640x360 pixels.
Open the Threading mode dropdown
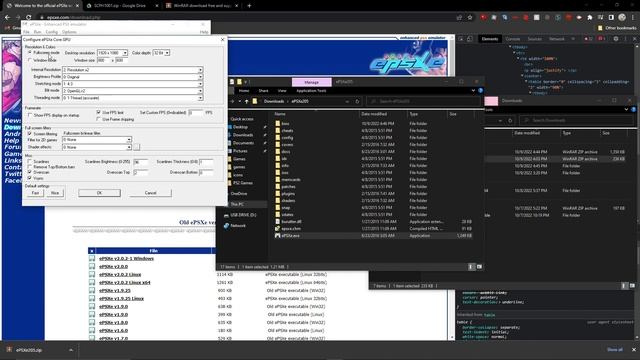132,98
